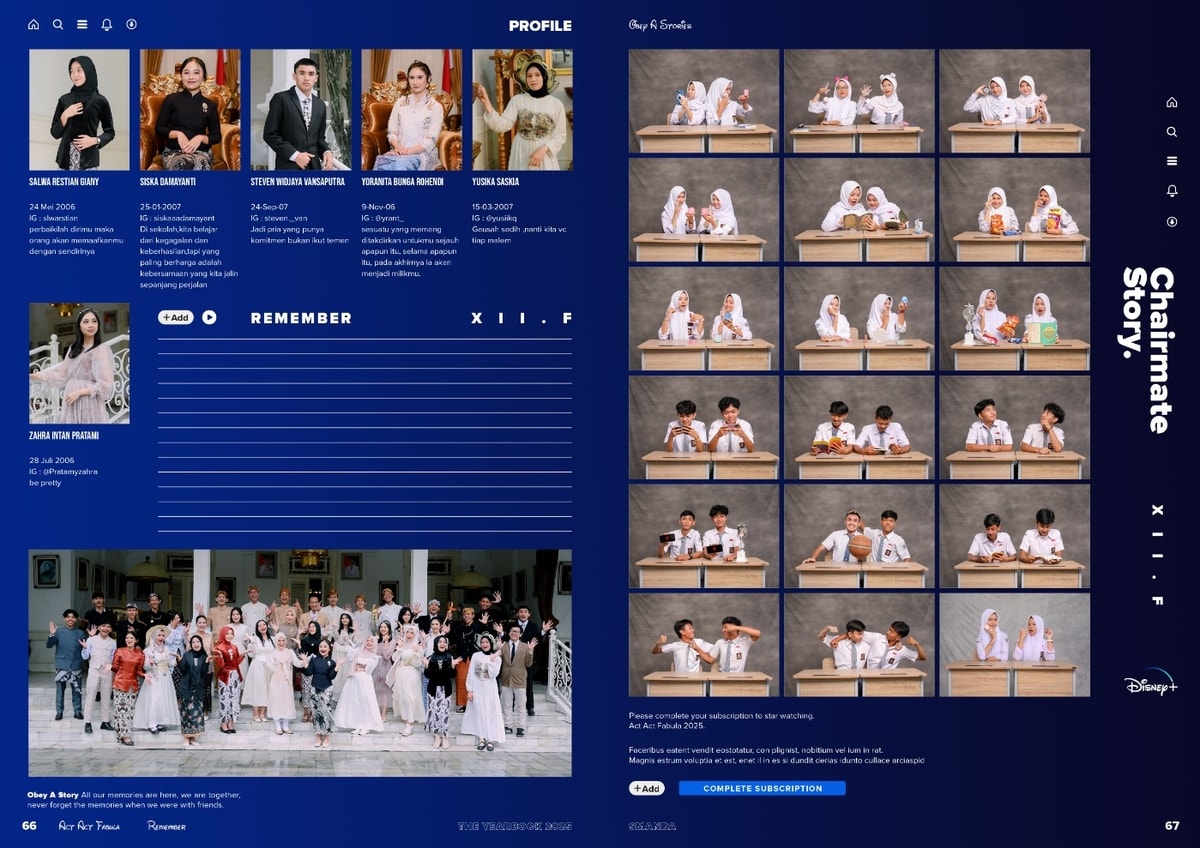Image resolution: width=1200 pixels, height=848 pixels.
Task: Click 'Please complete your subscription to star watching.'
Action: click(x=721, y=716)
